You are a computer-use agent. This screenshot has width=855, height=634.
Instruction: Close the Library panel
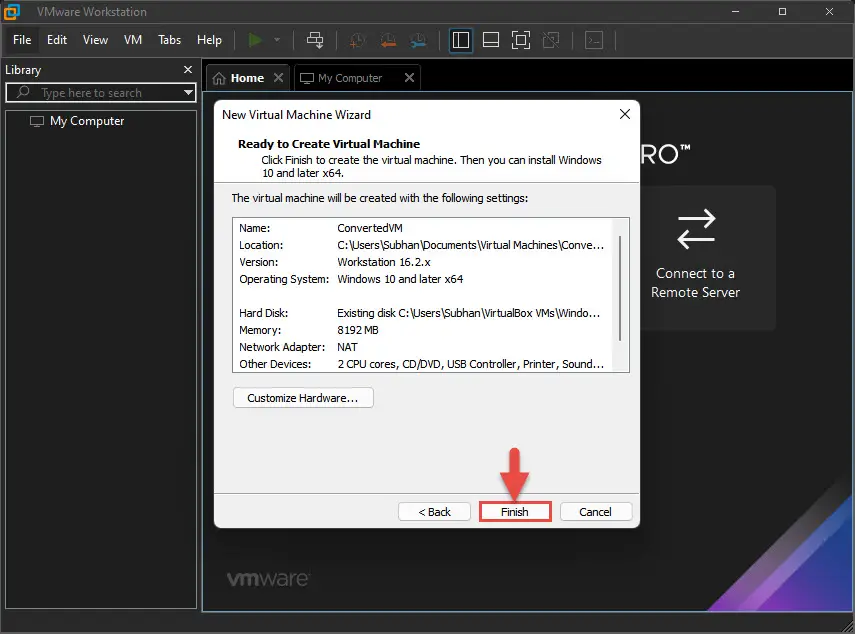click(188, 69)
